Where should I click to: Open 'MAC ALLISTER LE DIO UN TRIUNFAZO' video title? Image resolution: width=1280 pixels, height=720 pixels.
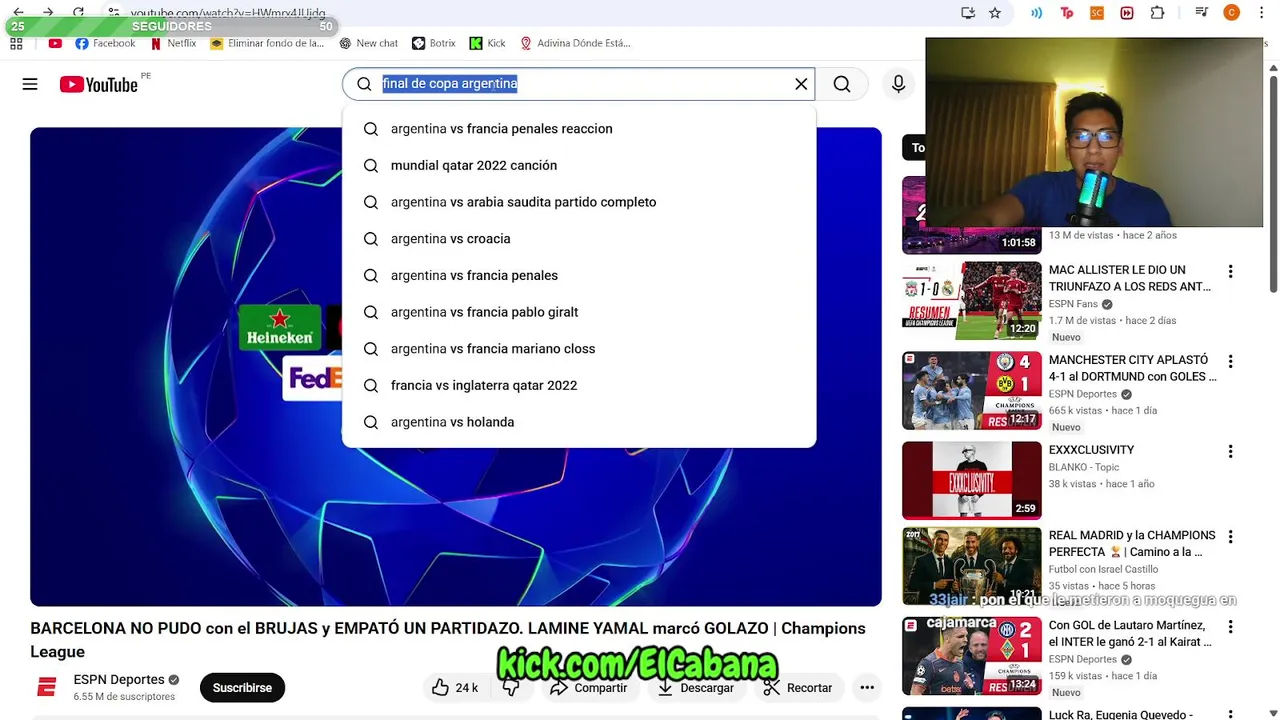[1130, 278]
